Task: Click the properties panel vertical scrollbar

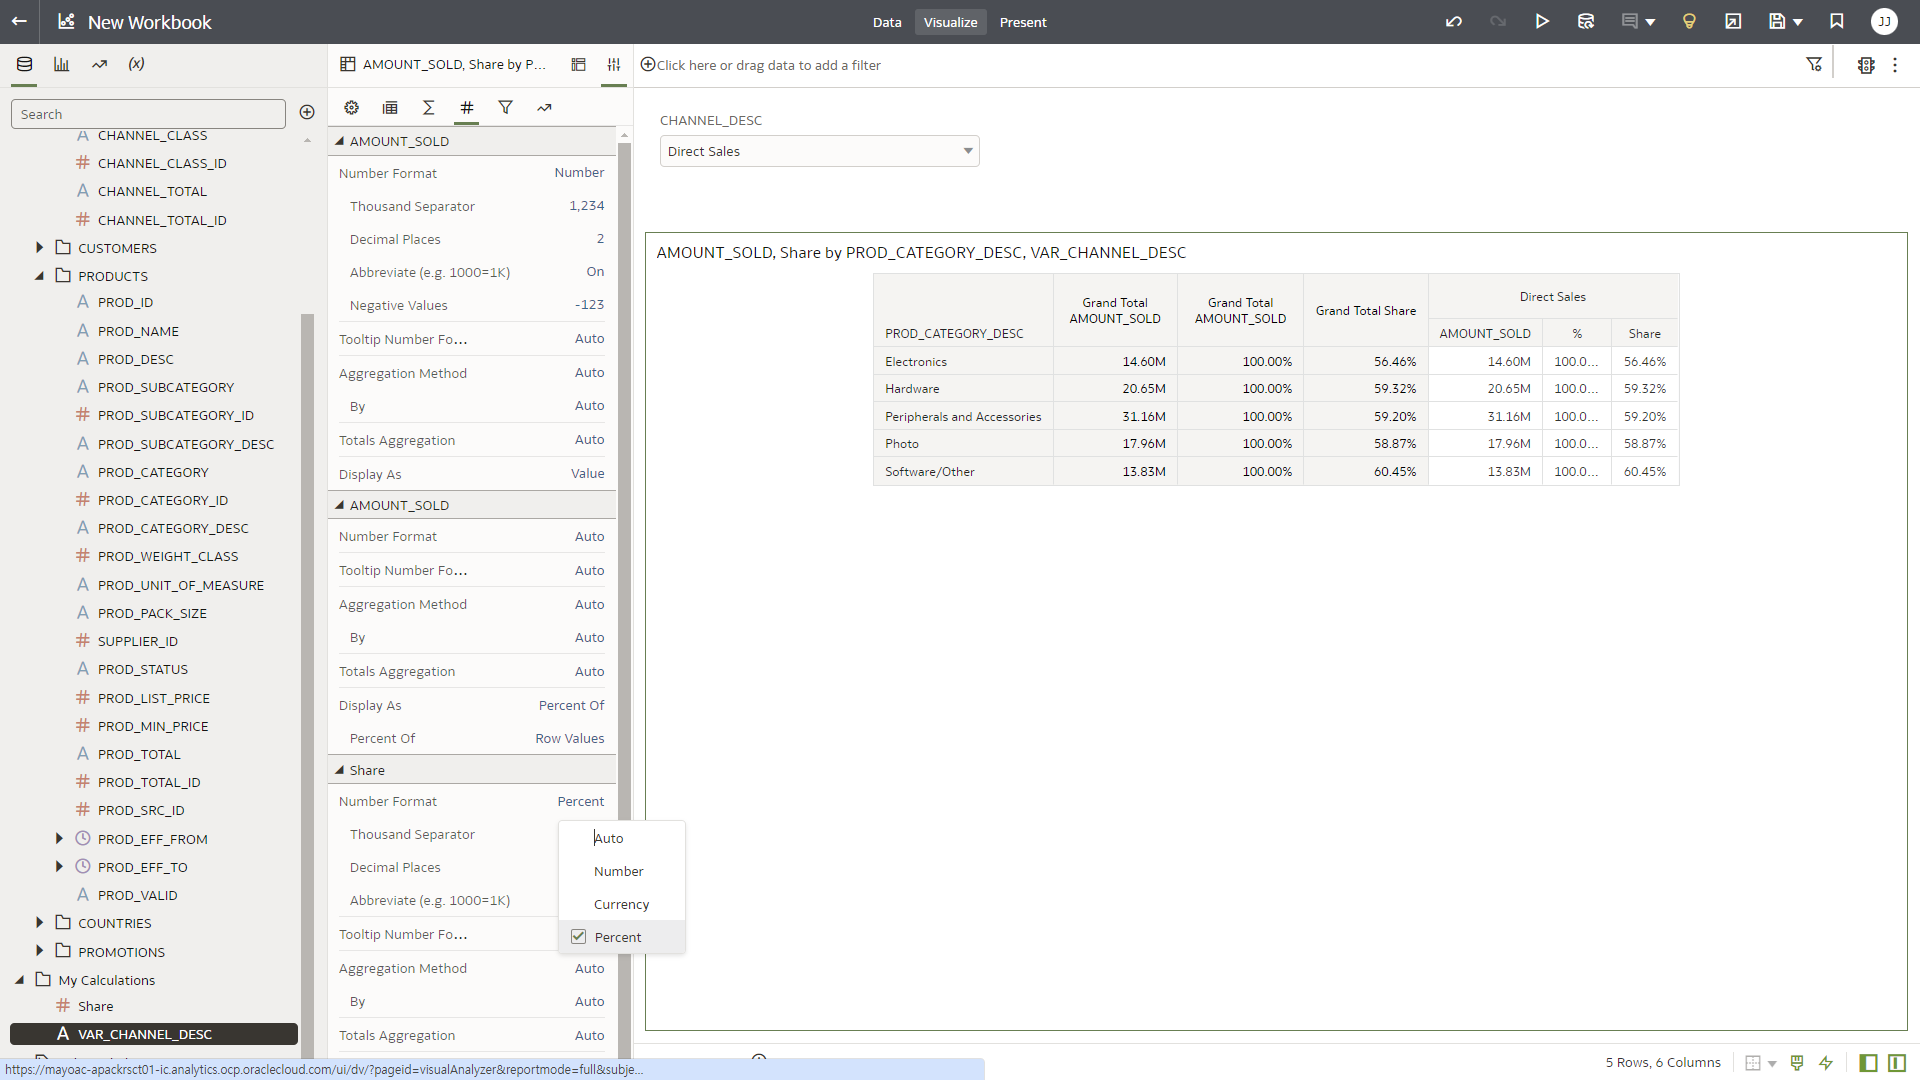Action: tap(624, 500)
